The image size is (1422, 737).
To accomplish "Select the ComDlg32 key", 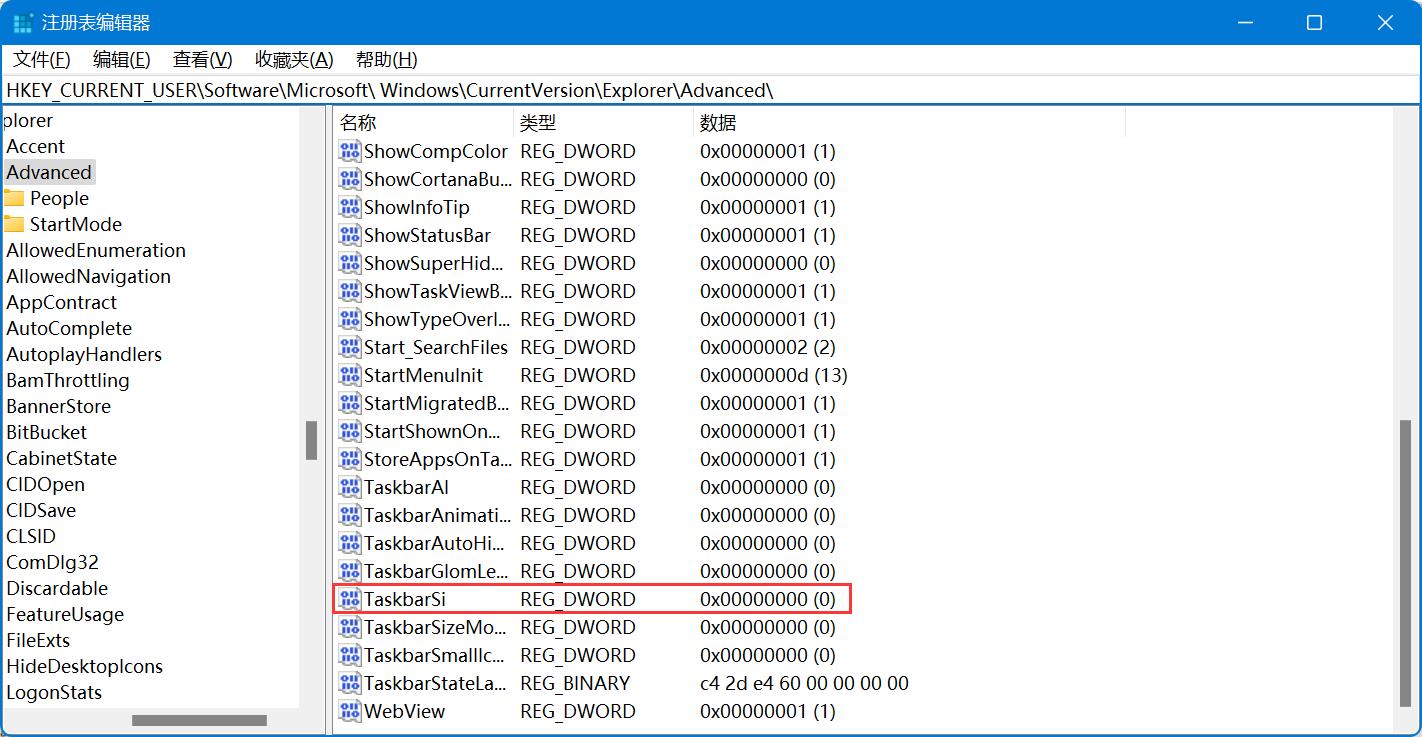I will tap(52, 562).
